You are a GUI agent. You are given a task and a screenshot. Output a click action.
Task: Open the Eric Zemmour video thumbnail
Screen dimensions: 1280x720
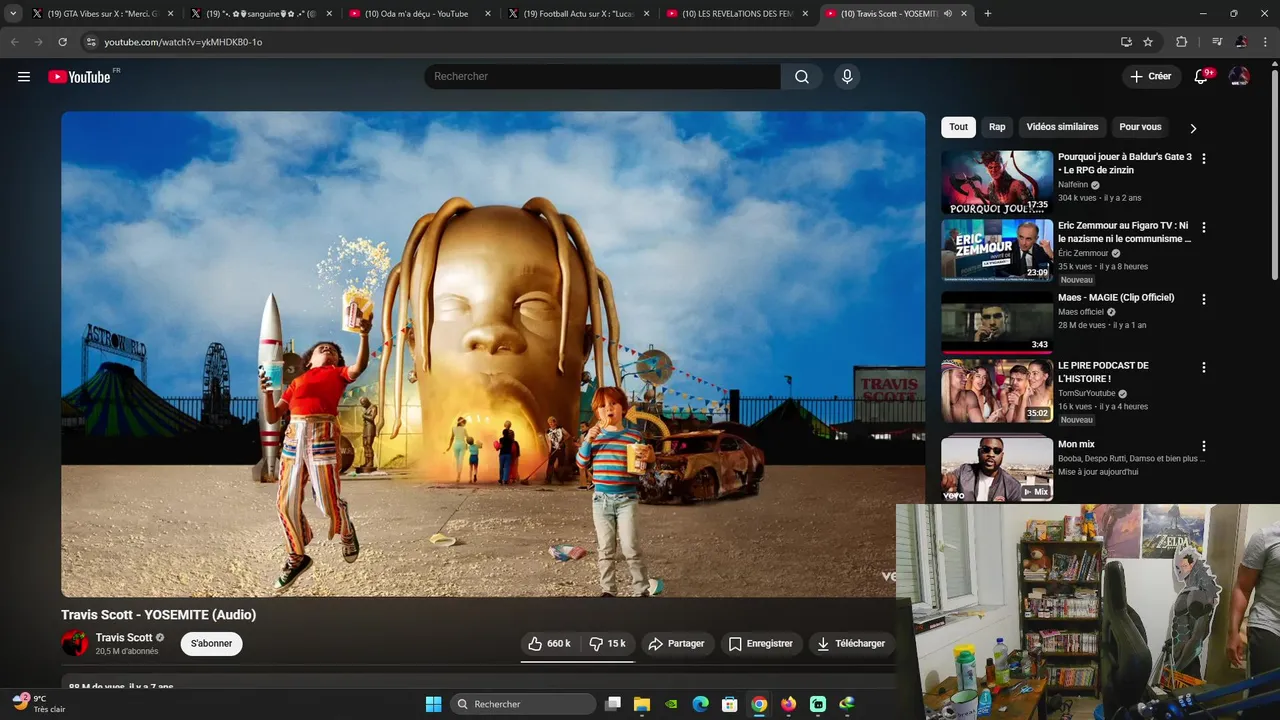pos(997,250)
